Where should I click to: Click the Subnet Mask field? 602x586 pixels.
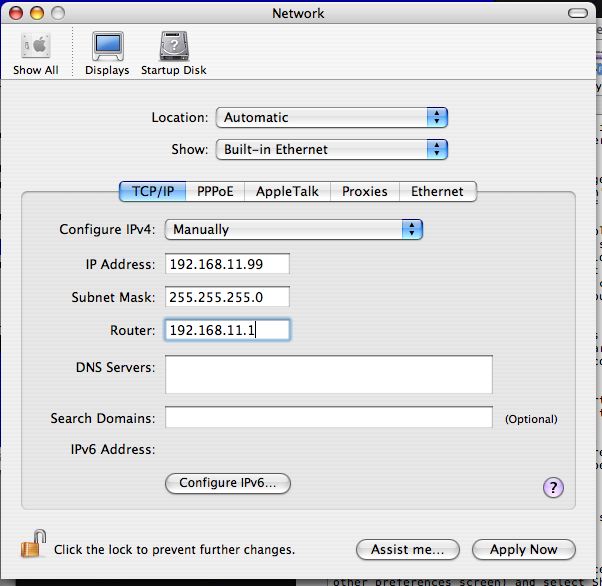227,297
